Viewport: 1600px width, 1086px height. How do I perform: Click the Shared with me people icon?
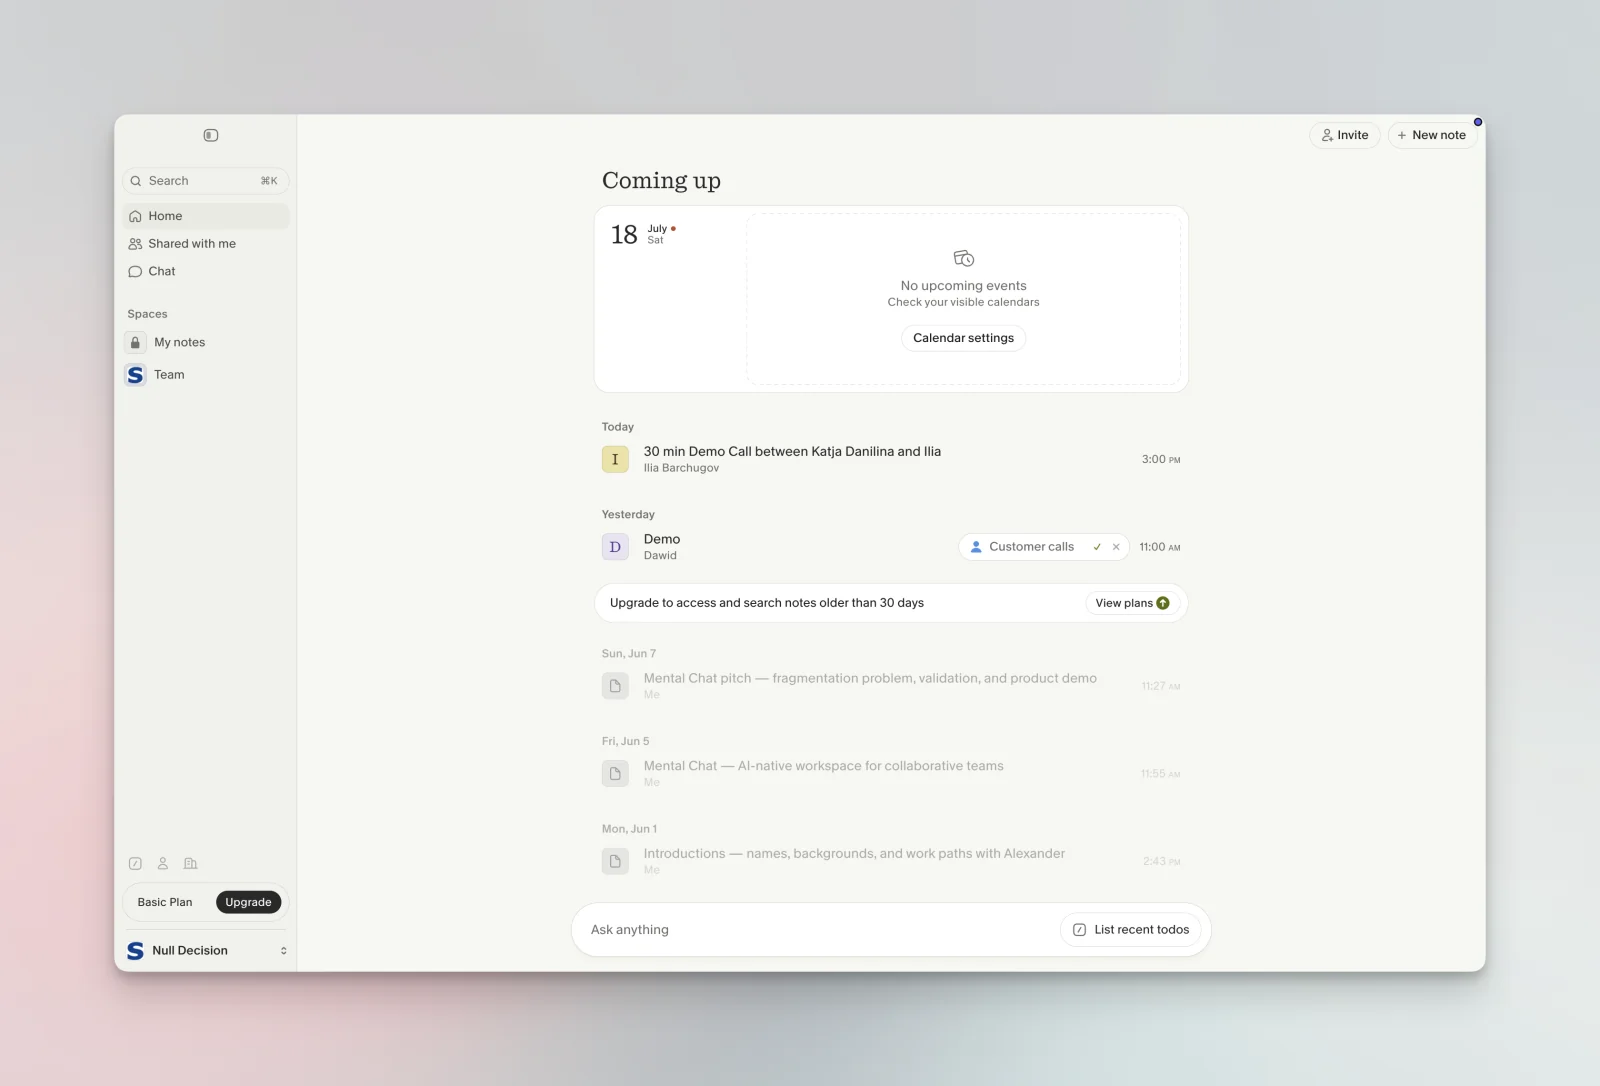[135, 244]
